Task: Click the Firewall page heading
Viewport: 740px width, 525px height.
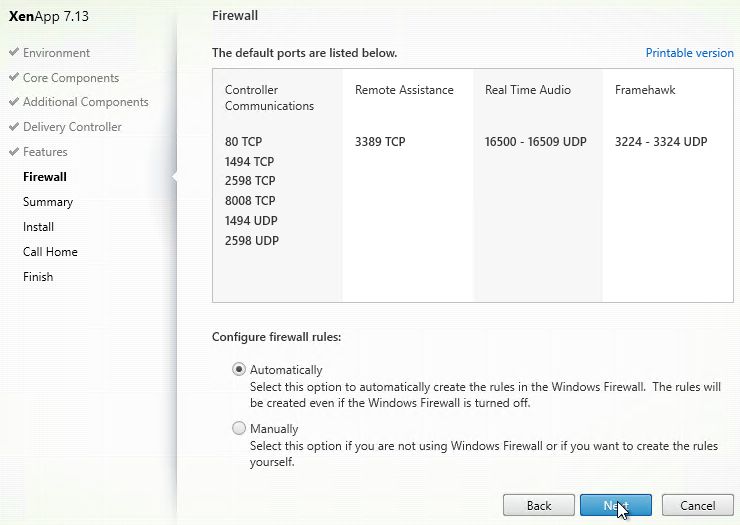Action: [235, 16]
